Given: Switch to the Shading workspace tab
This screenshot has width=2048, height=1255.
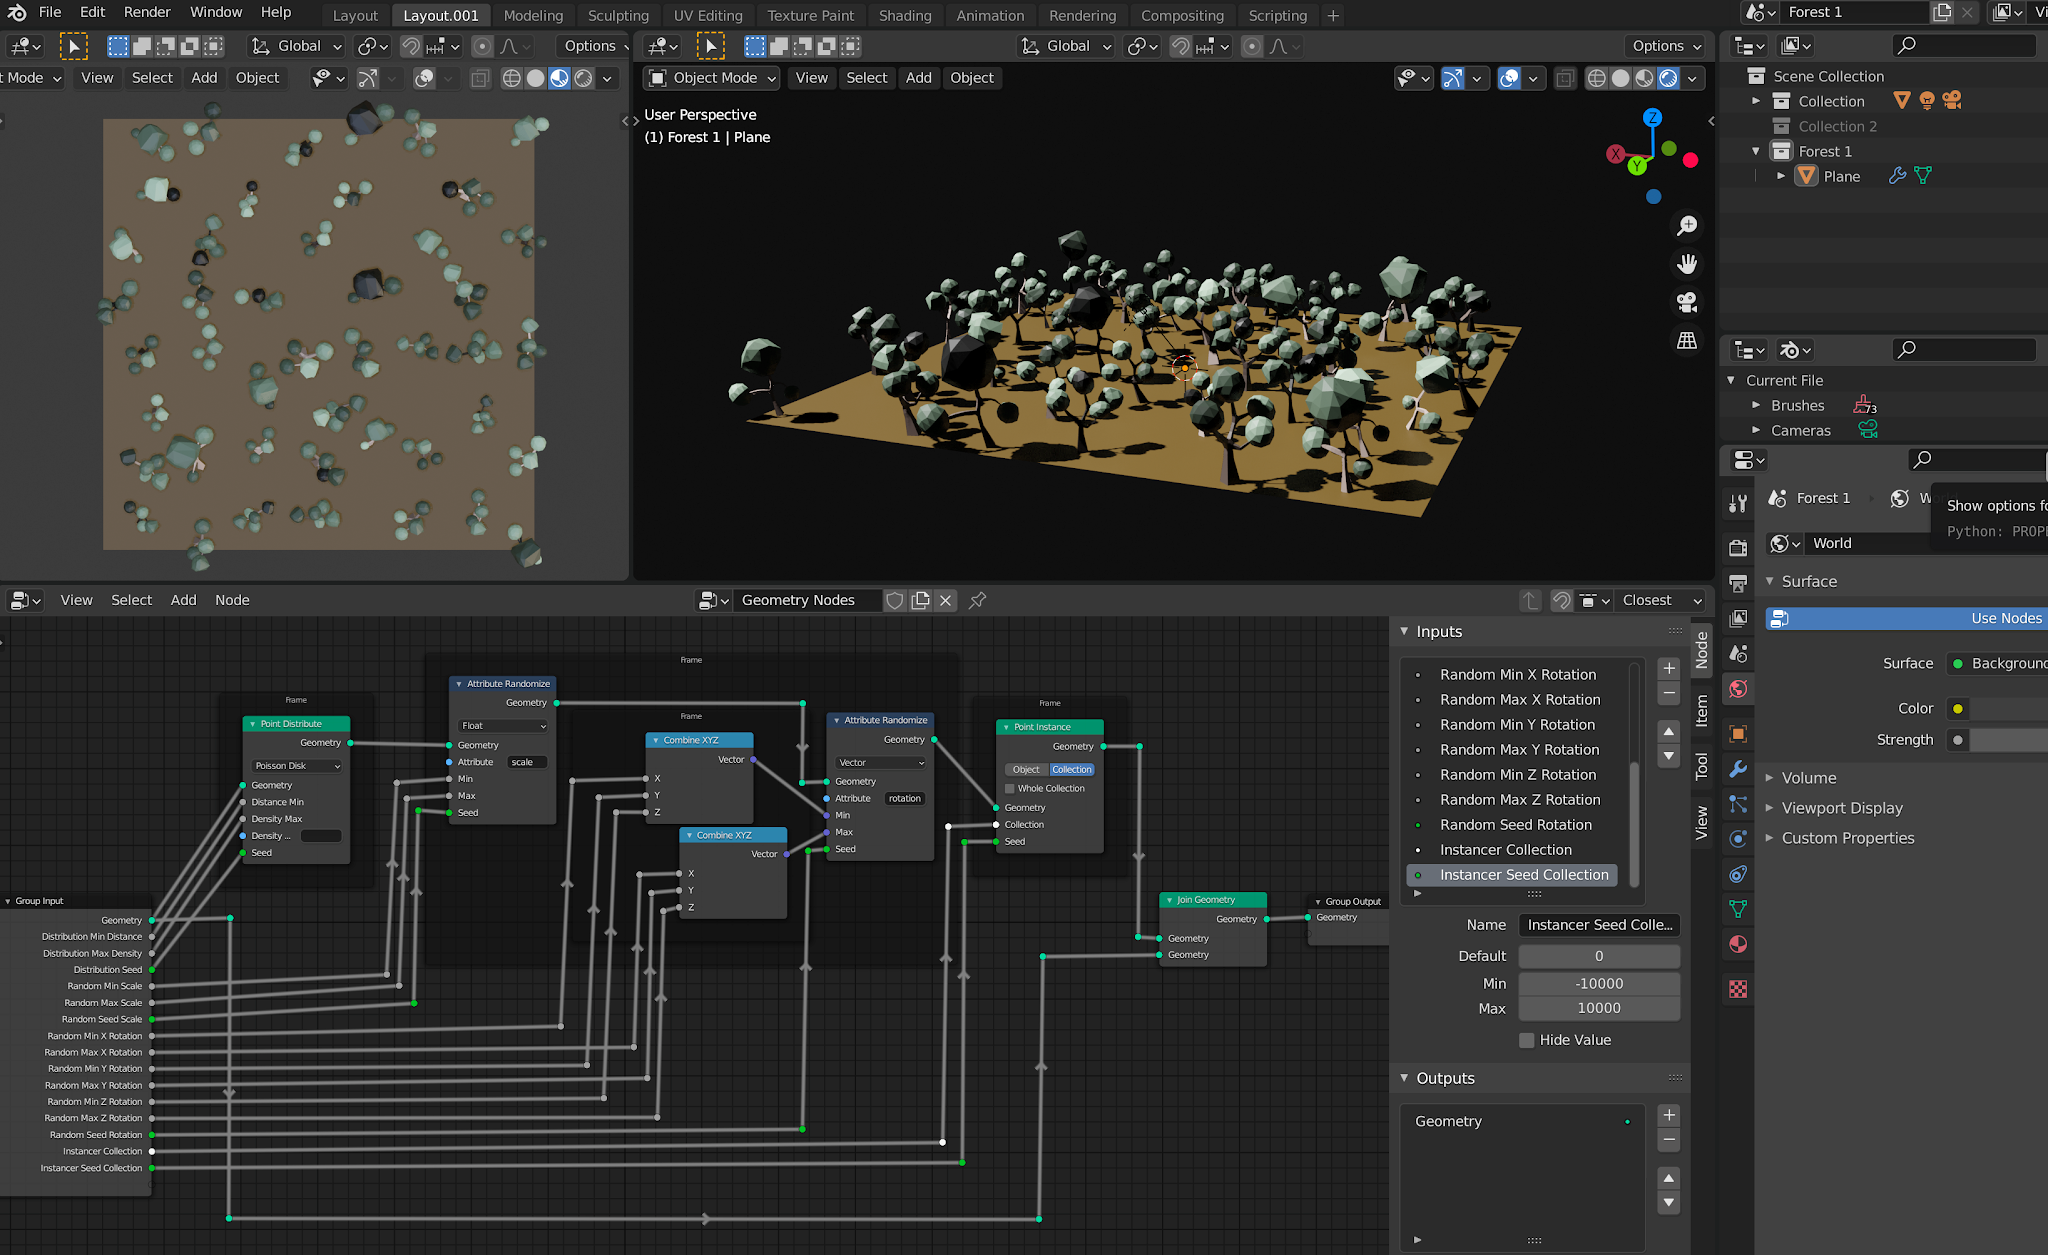Looking at the screenshot, I should [904, 15].
